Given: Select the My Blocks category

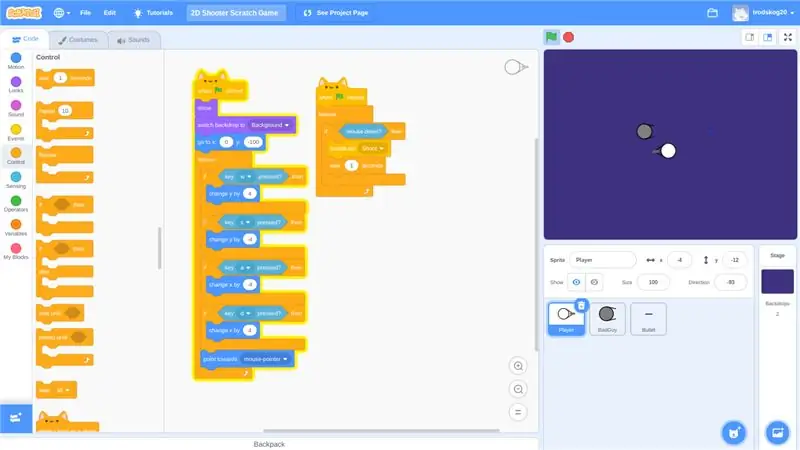Looking at the screenshot, I should 16,251.
